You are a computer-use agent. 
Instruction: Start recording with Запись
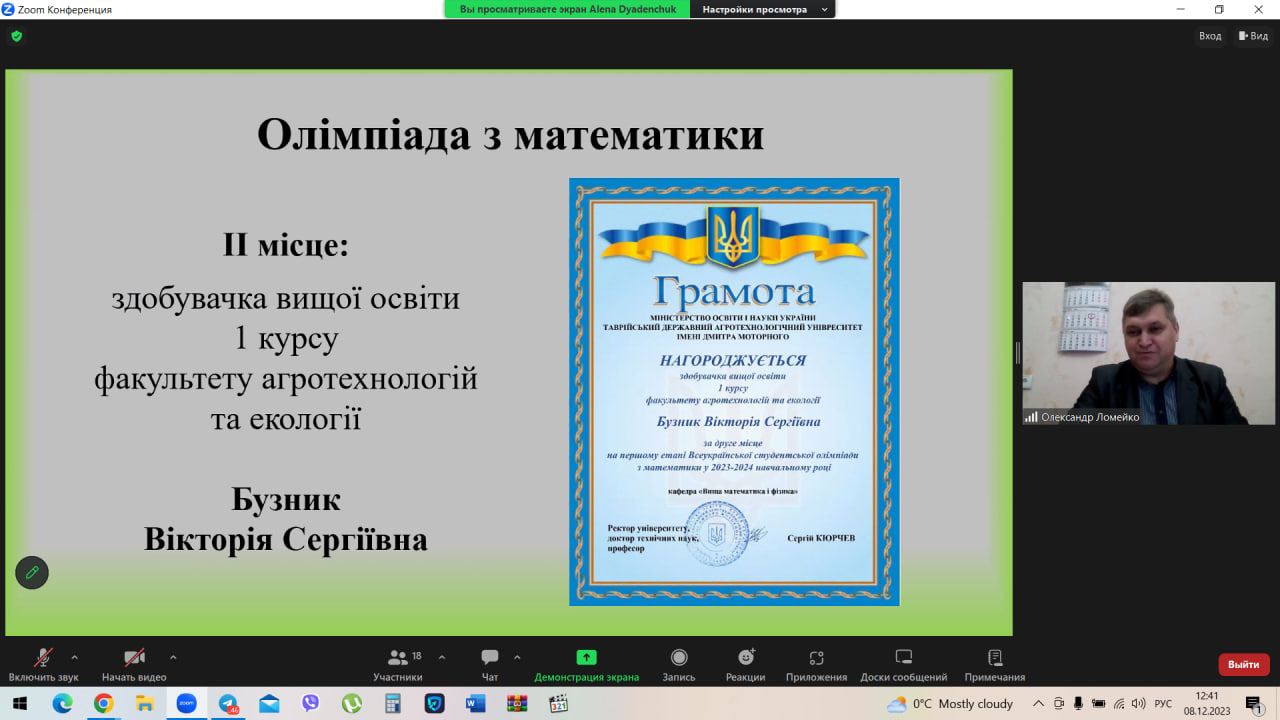pyautogui.click(x=679, y=665)
